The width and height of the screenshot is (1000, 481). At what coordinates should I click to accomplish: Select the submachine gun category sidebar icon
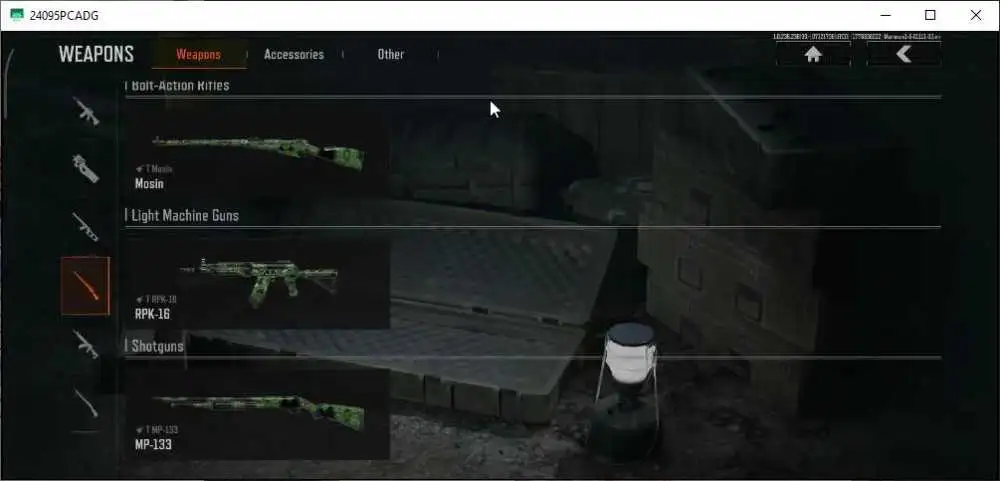[x=85, y=168]
